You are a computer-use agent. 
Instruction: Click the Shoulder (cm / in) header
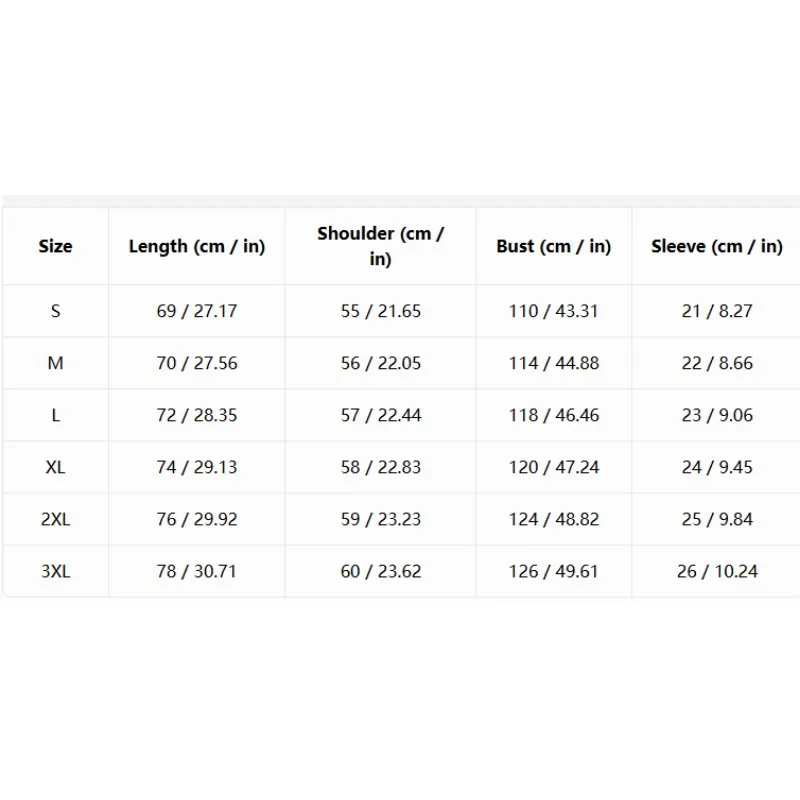point(381,246)
